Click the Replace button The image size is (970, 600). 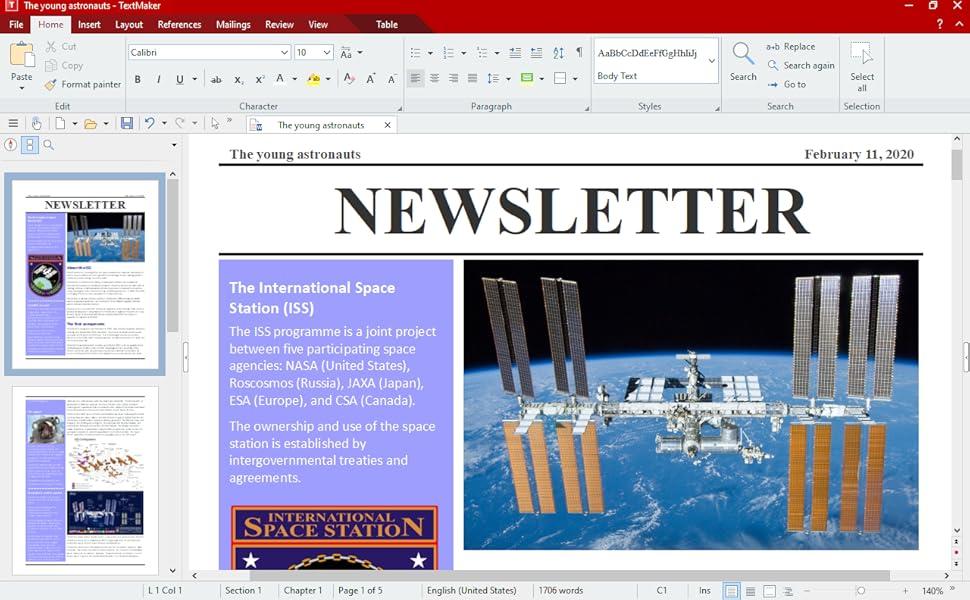point(791,47)
